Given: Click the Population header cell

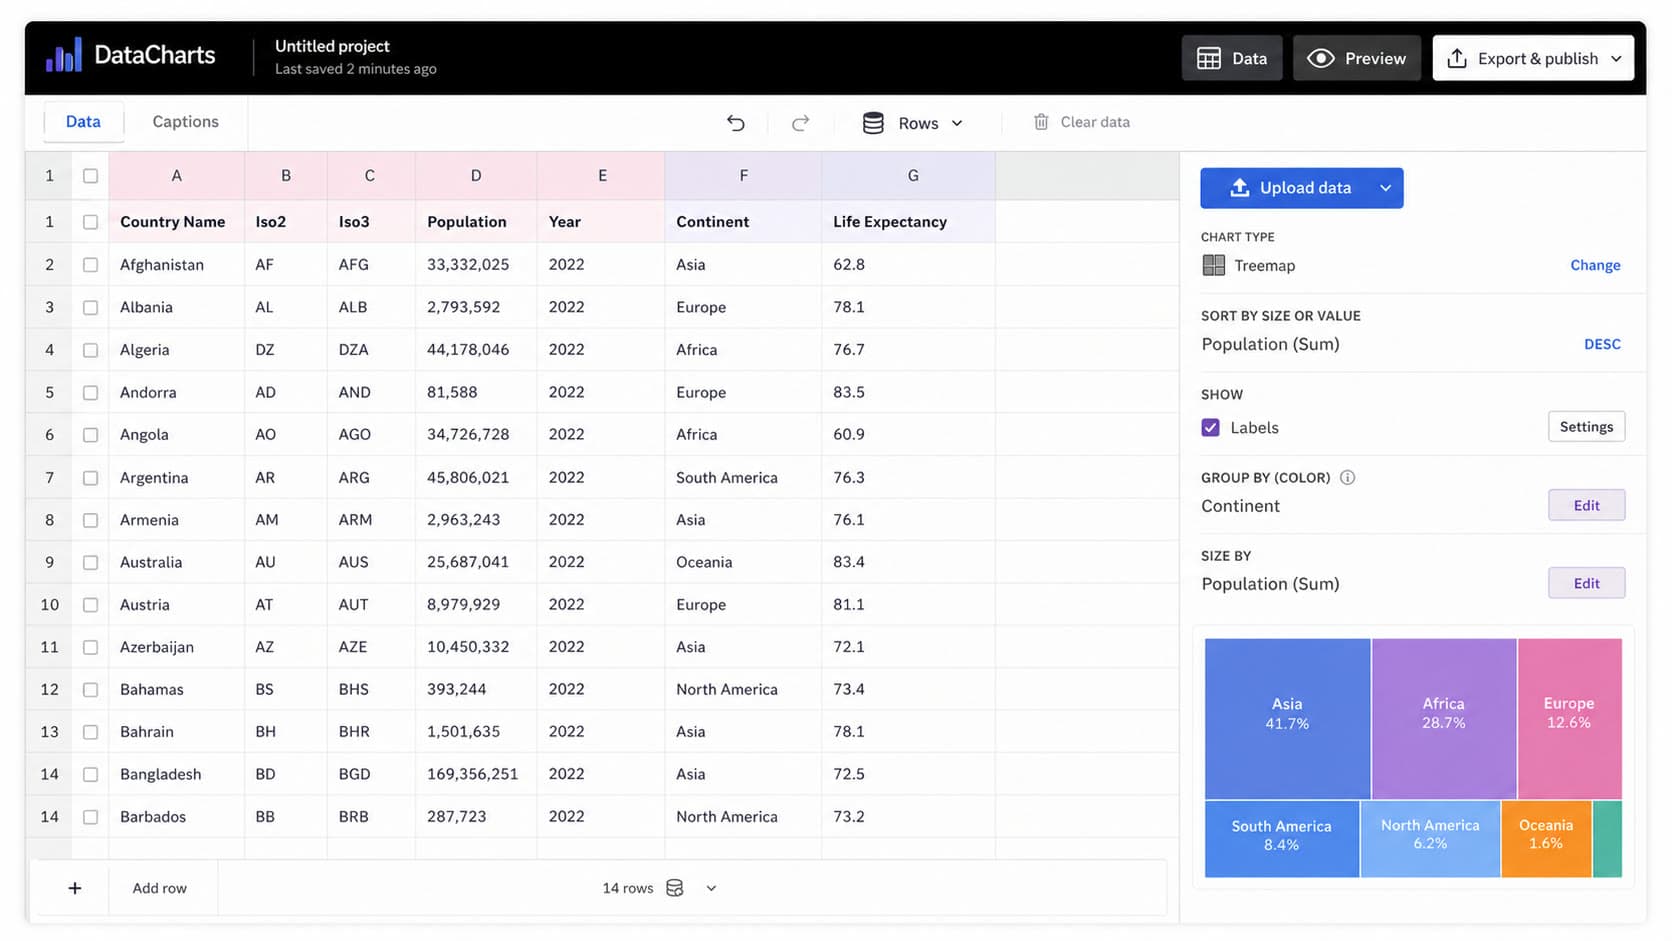Looking at the screenshot, I should [x=476, y=222].
